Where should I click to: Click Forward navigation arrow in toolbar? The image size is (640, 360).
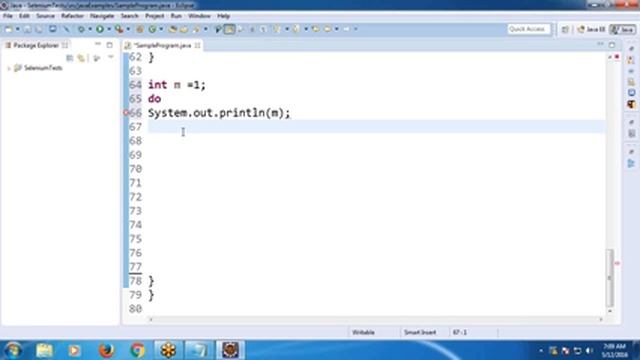pyautogui.click(x=347, y=29)
